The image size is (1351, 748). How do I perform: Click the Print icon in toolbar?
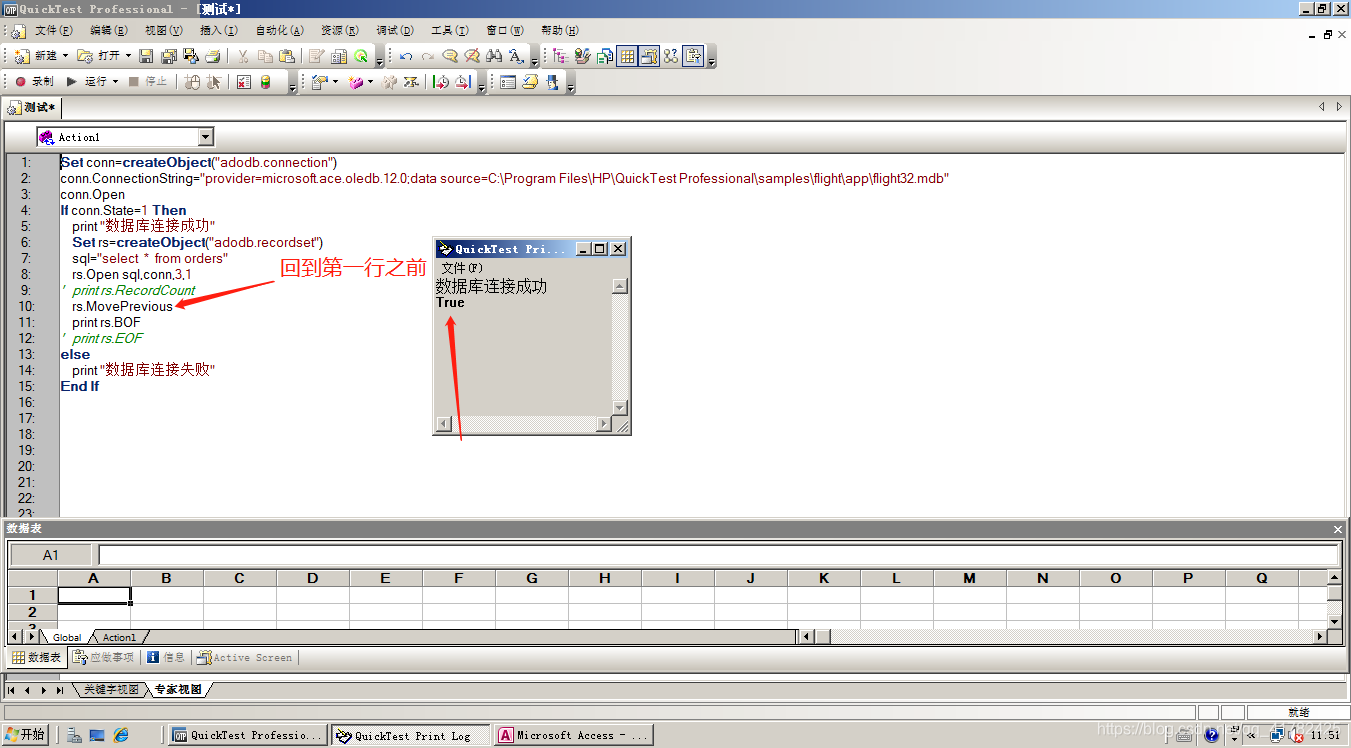click(x=213, y=56)
